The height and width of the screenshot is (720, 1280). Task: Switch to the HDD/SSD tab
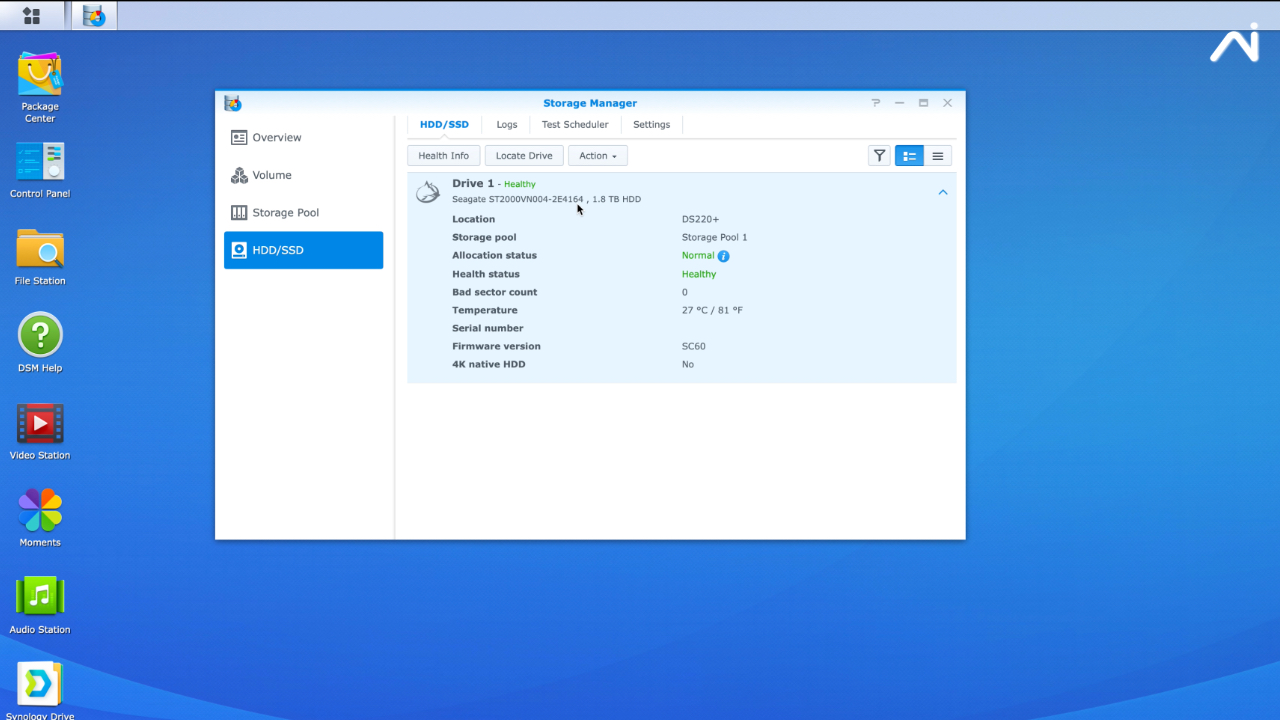[444, 125]
